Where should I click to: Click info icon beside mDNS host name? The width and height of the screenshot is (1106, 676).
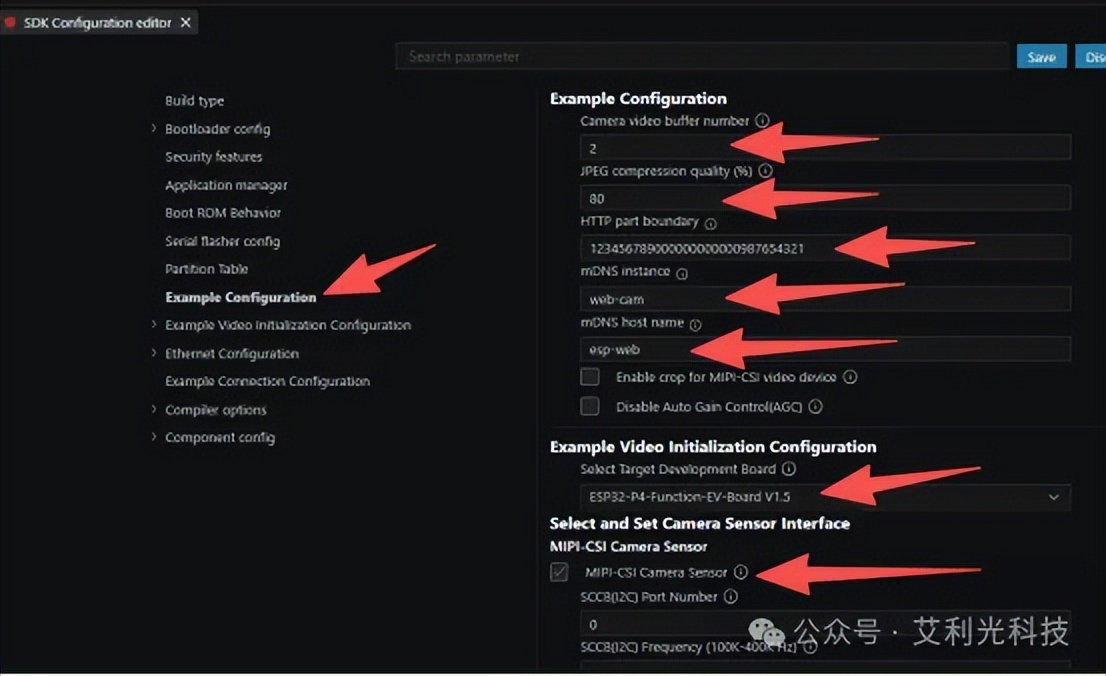click(x=695, y=325)
